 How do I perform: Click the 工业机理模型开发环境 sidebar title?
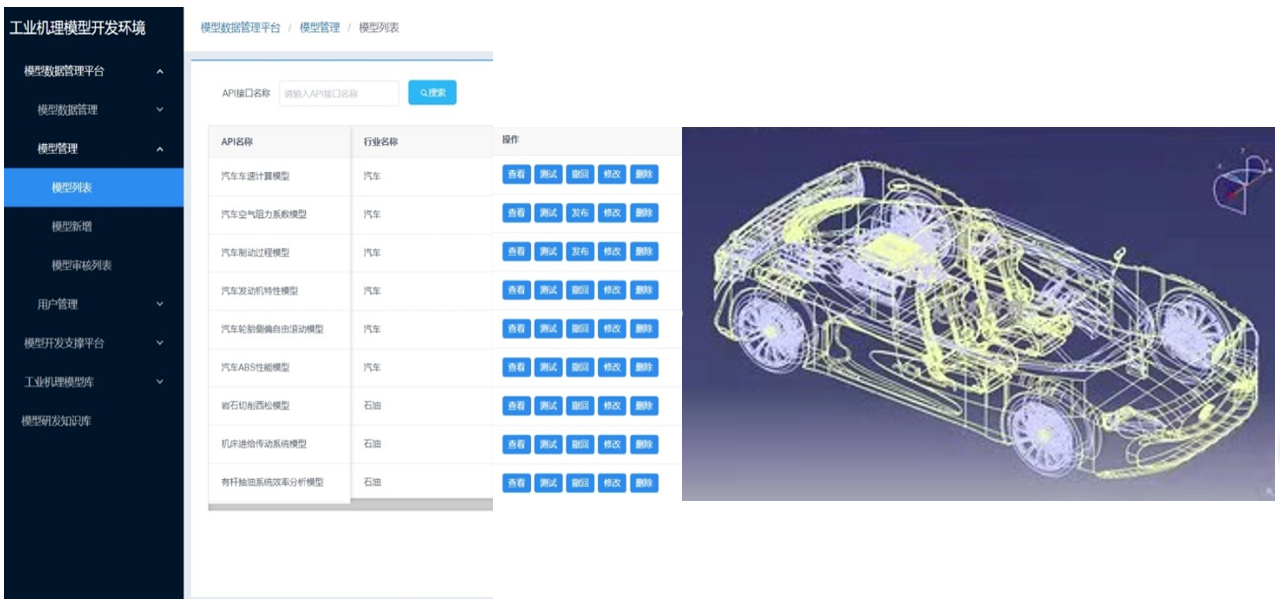click(x=77, y=28)
